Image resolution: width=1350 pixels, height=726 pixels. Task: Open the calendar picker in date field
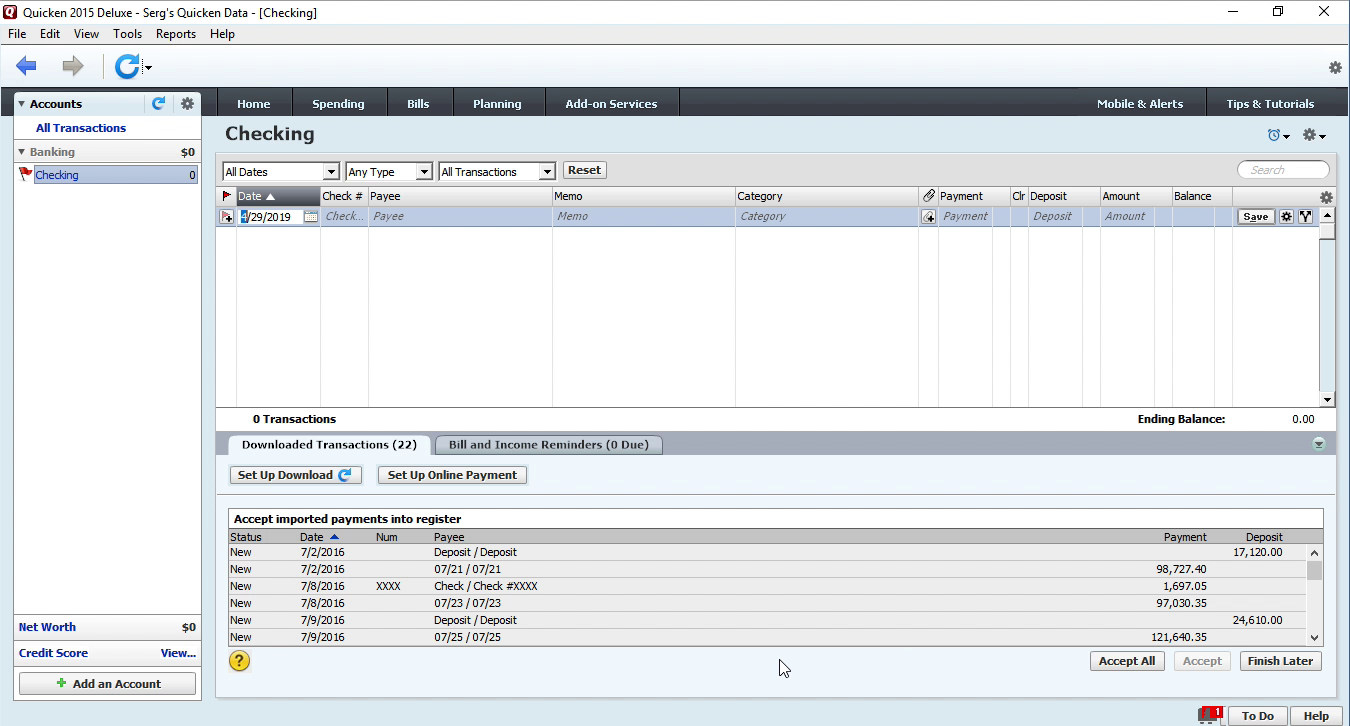point(311,216)
